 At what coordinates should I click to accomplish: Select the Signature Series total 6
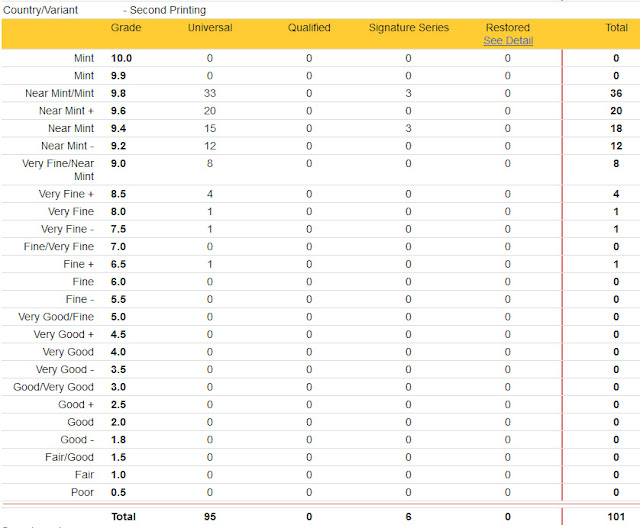pos(408,517)
